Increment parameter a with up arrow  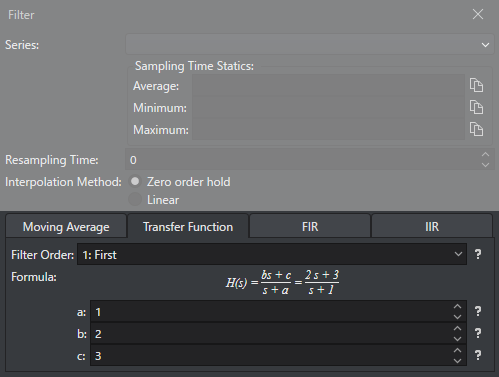(x=457, y=307)
